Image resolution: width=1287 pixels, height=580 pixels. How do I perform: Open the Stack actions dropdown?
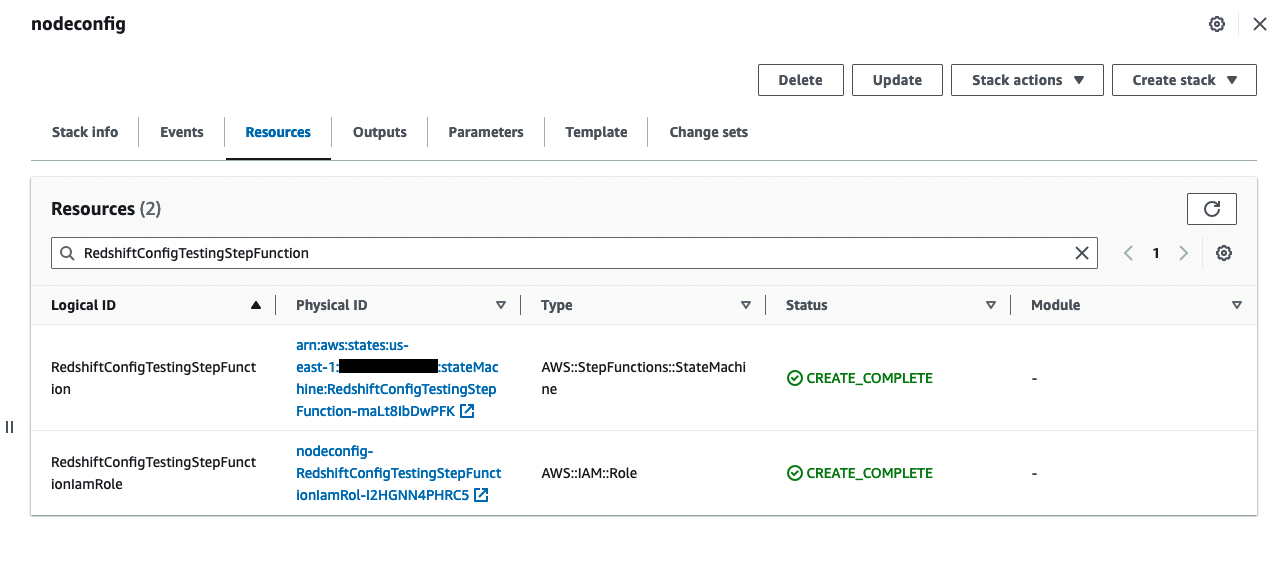point(1027,79)
